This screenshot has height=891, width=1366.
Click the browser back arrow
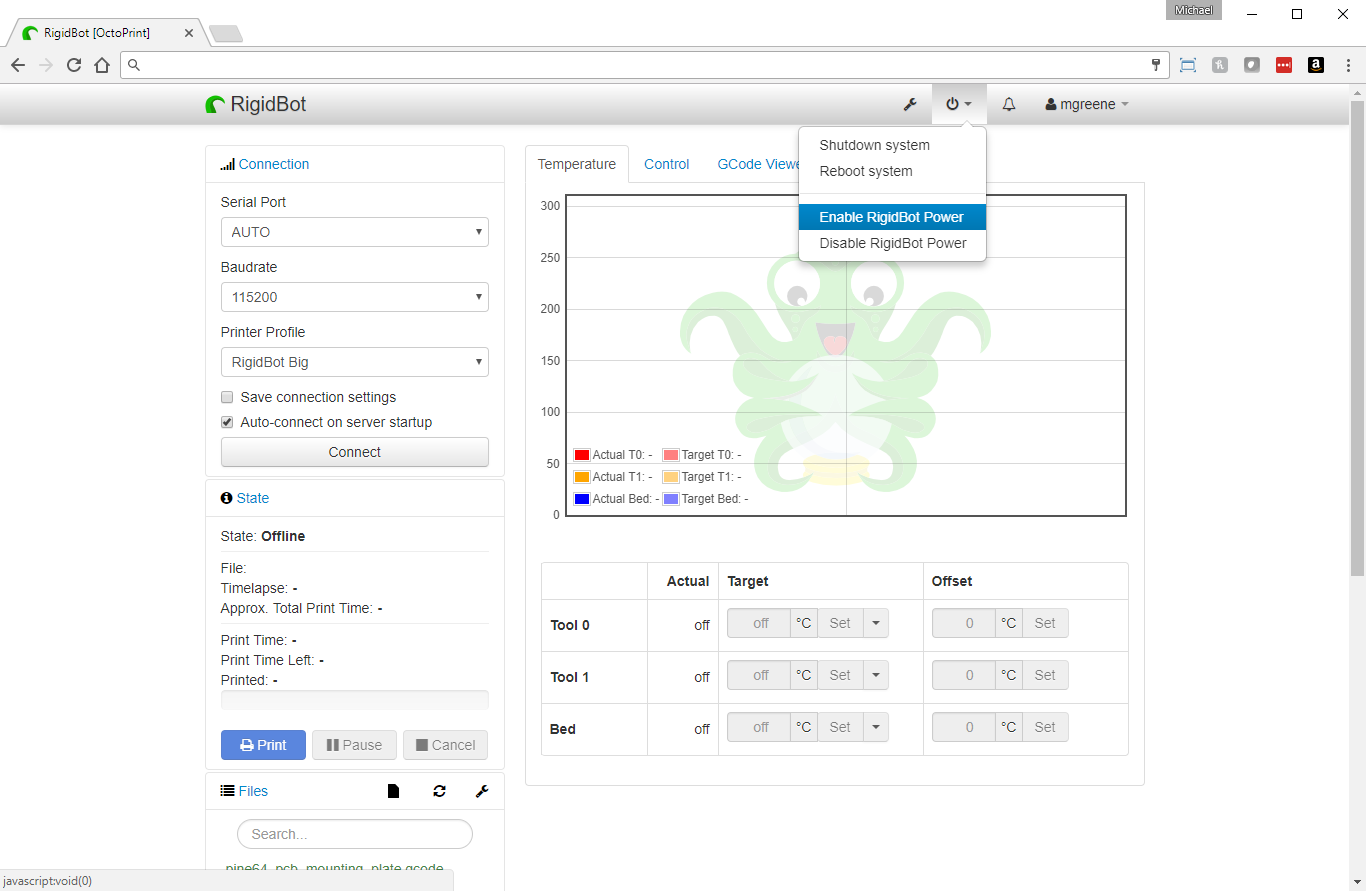[x=18, y=65]
